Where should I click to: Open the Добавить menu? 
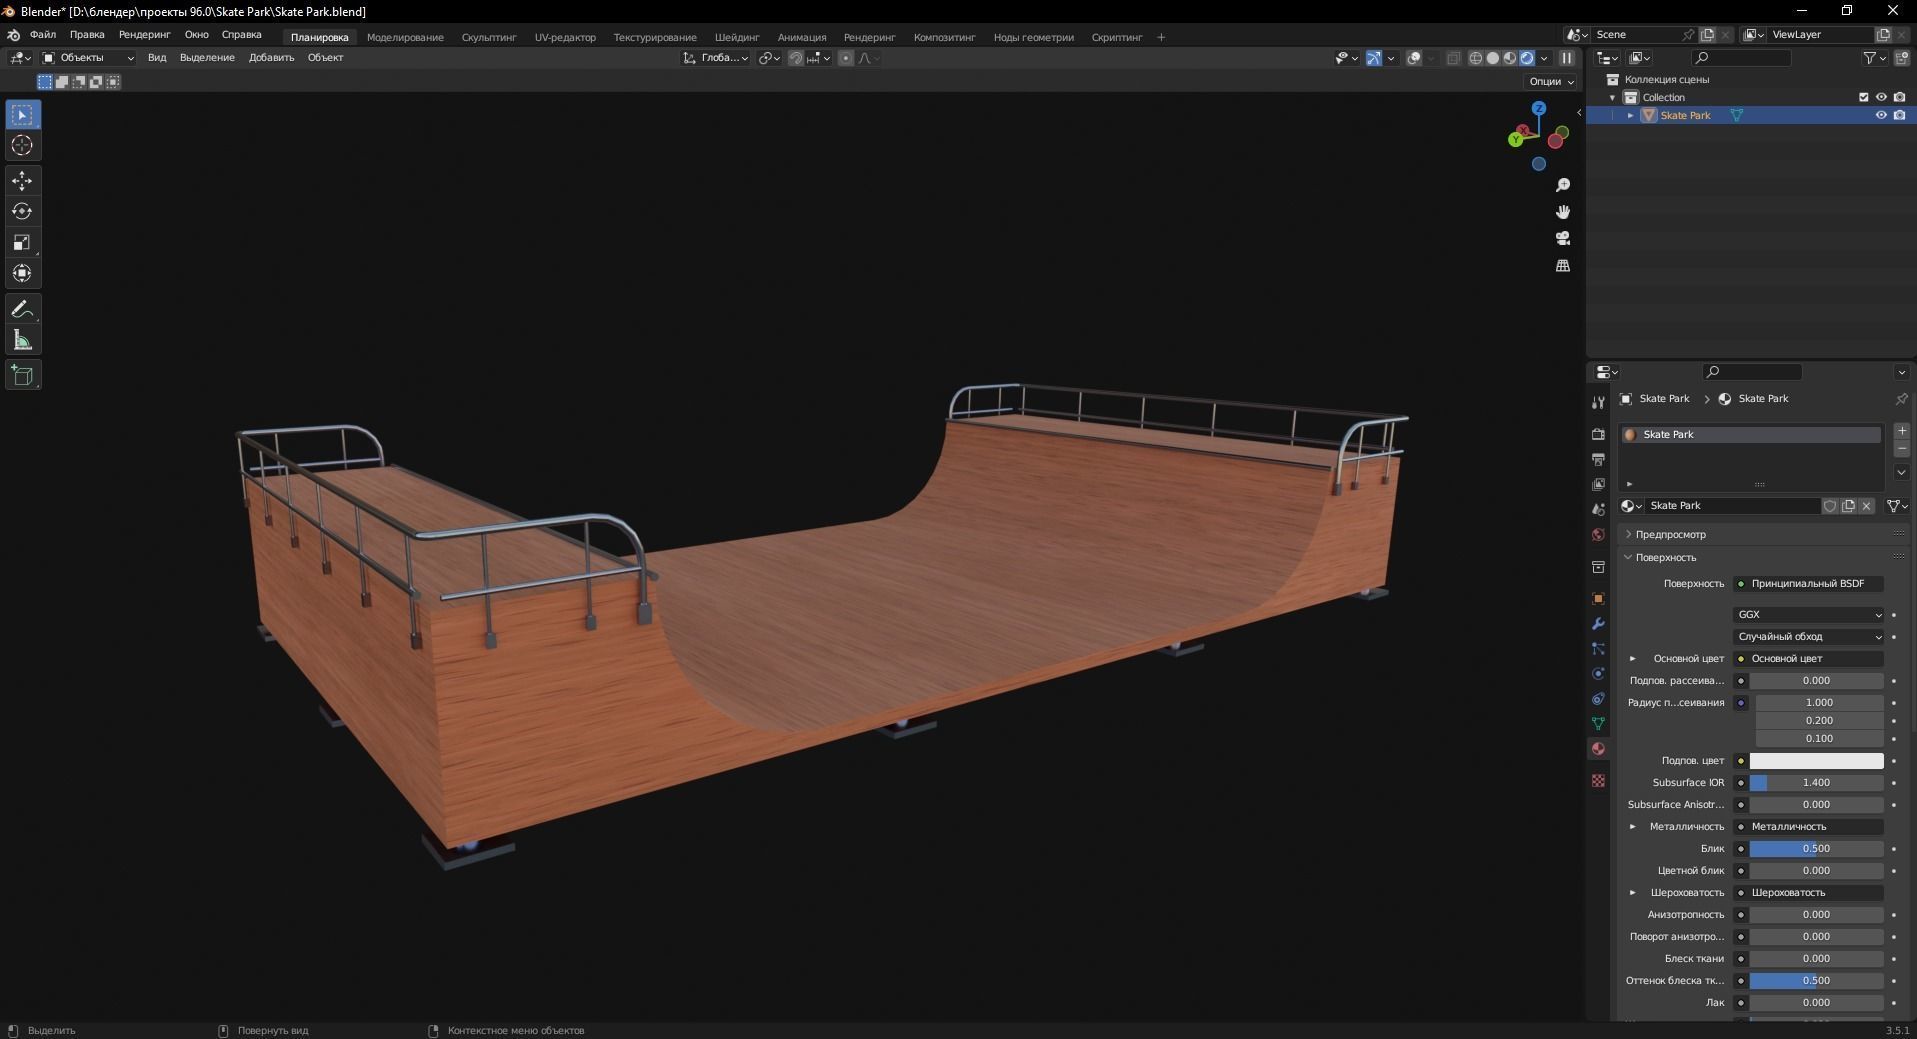point(271,58)
